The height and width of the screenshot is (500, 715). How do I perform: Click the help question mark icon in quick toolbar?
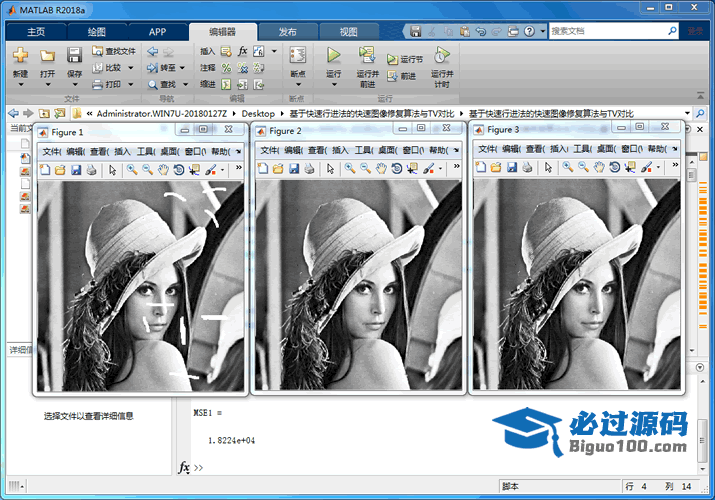(529, 31)
